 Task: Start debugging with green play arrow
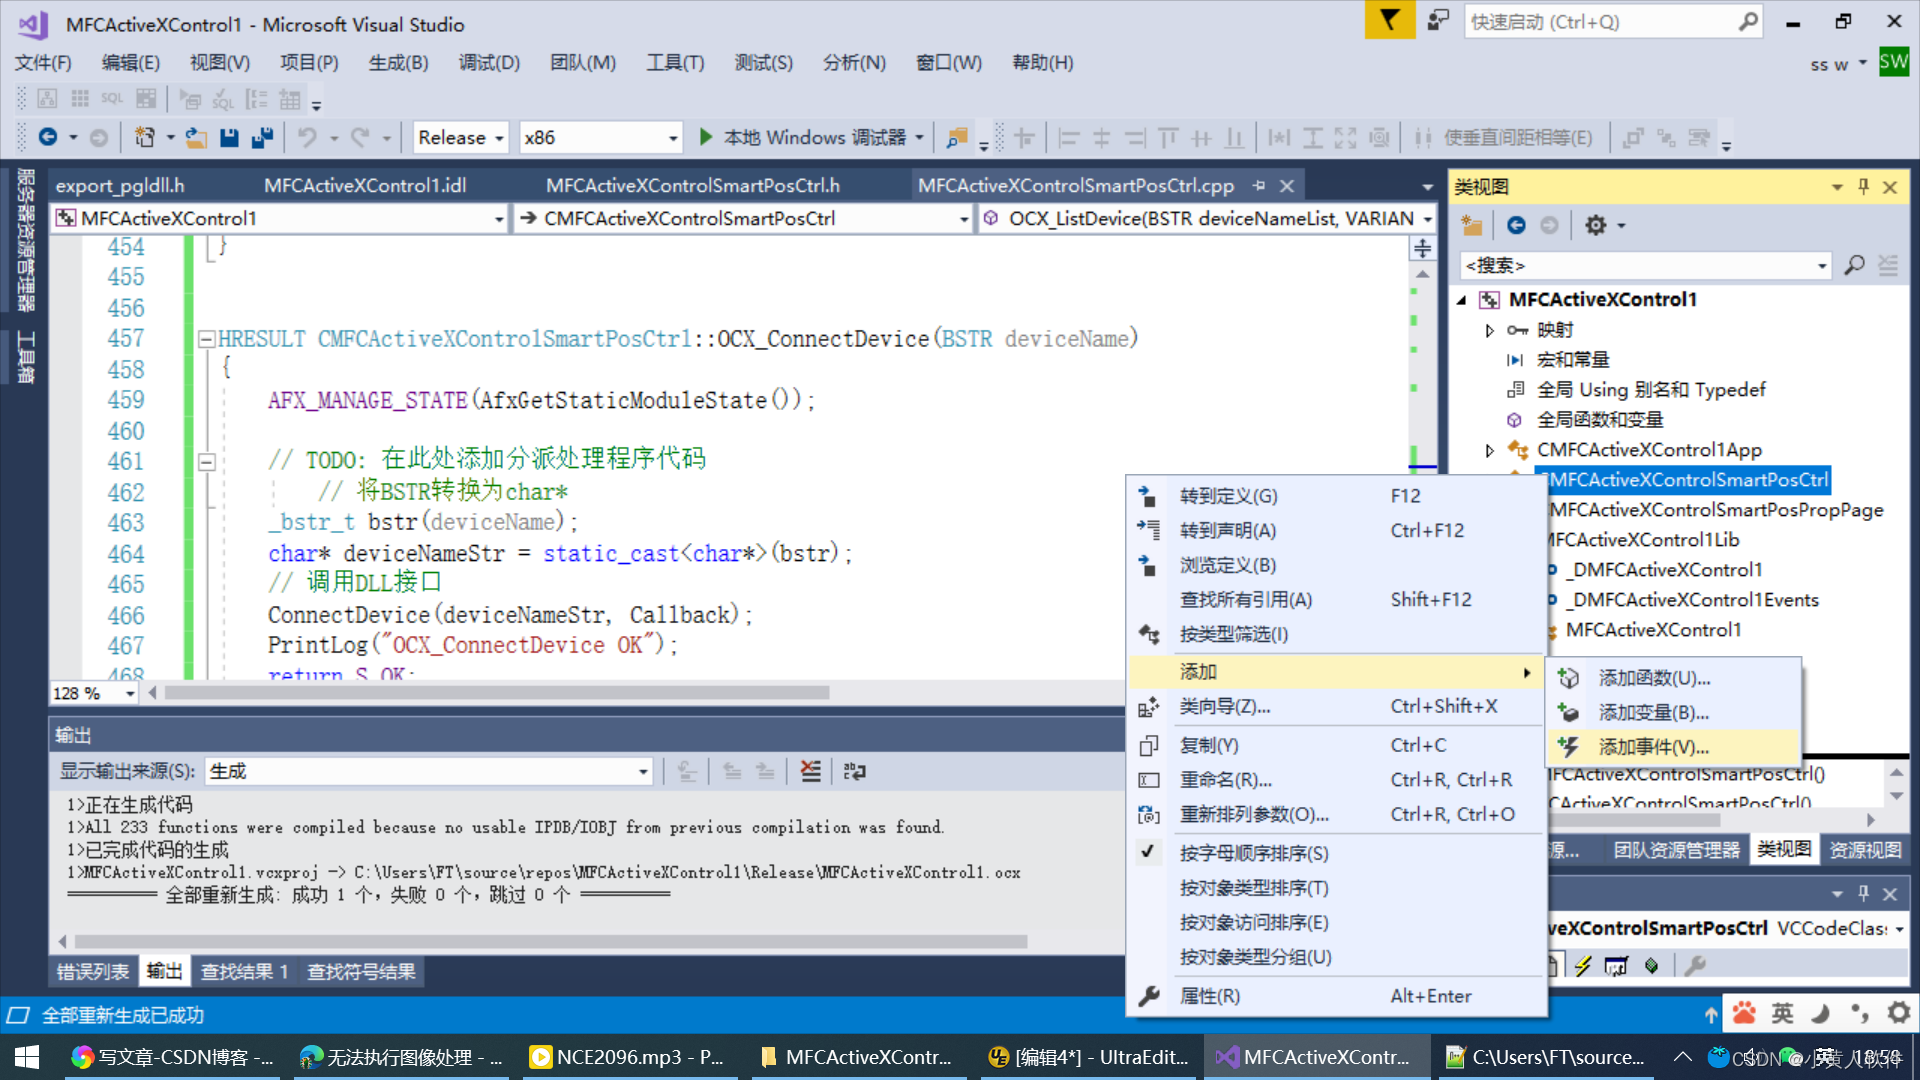pyautogui.click(x=705, y=137)
